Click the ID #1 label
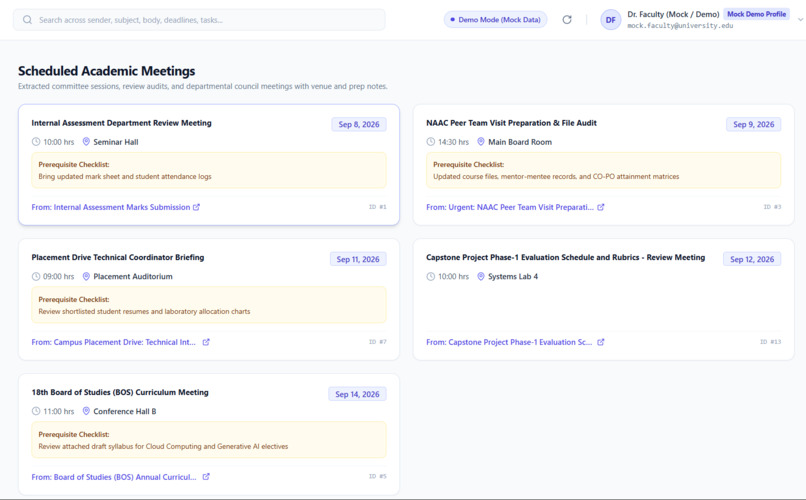The width and height of the screenshot is (806, 500). pyautogui.click(x=377, y=207)
